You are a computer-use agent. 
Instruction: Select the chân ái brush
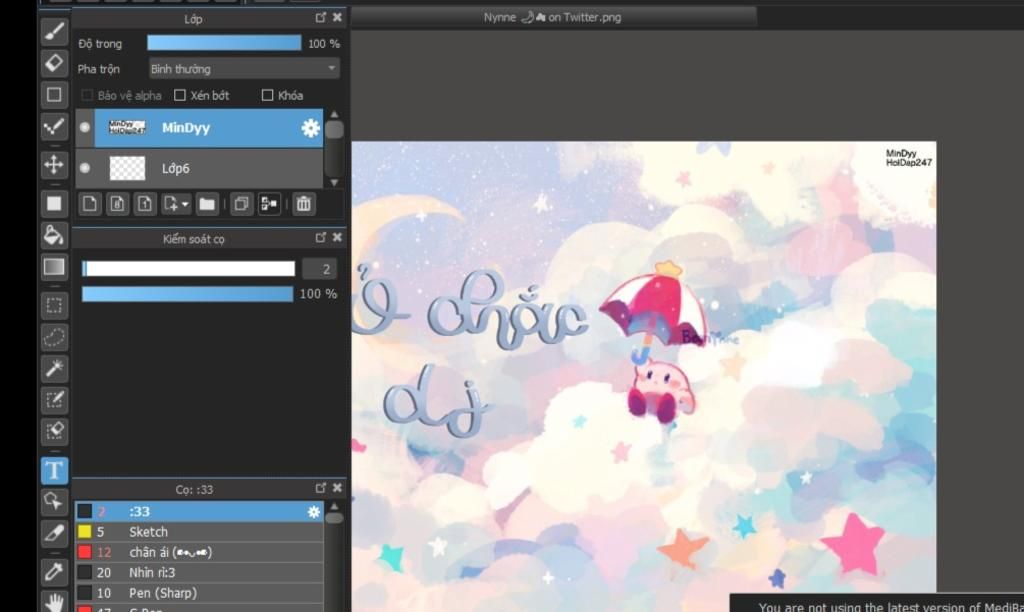coord(199,552)
